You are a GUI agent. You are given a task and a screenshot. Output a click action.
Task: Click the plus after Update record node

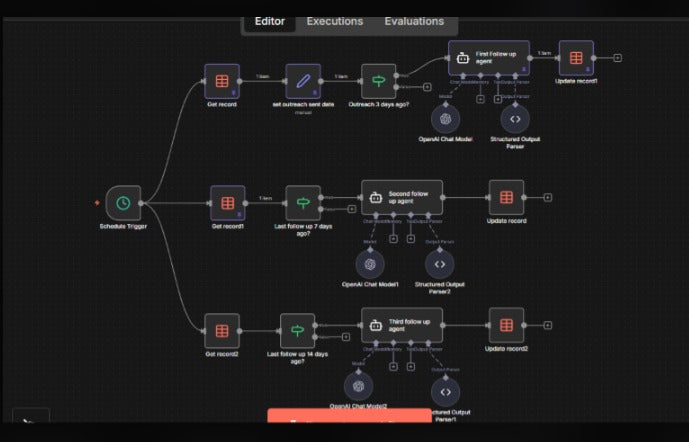click(x=548, y=197)
